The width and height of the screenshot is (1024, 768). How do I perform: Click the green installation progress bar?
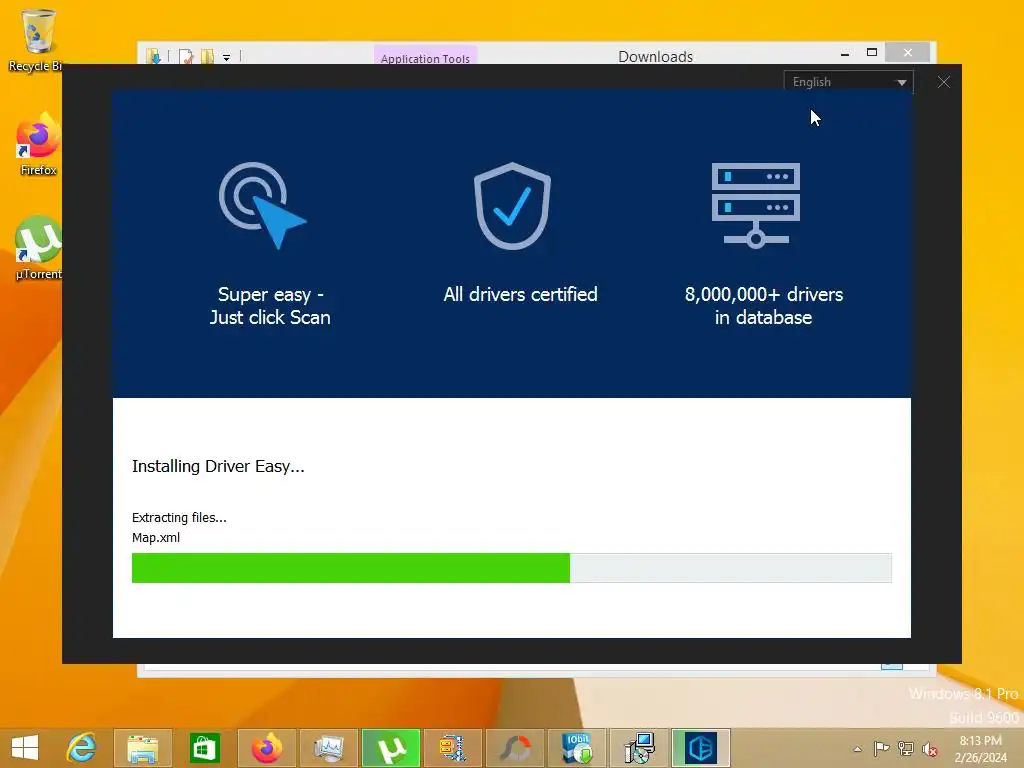[x=511, y=568]
